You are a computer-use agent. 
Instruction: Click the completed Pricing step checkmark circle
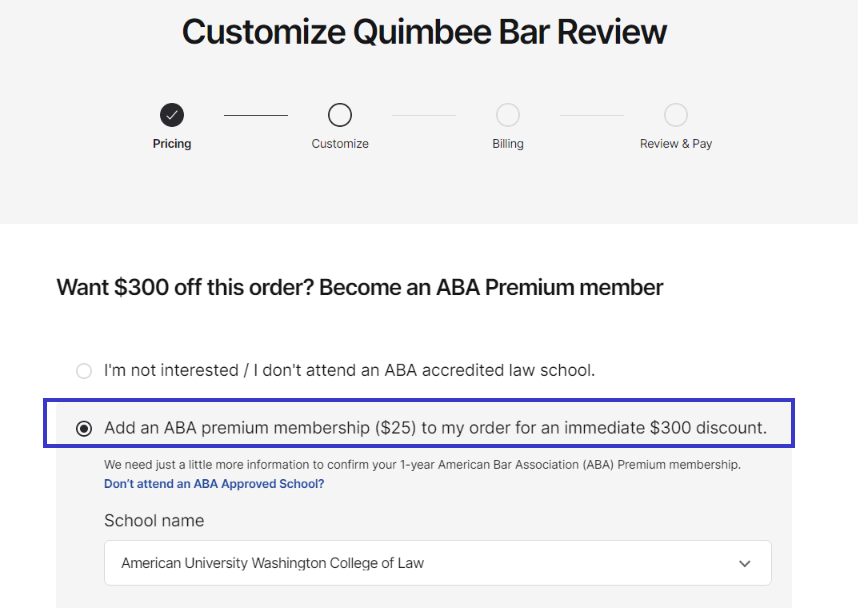click(x=172, y=115)
